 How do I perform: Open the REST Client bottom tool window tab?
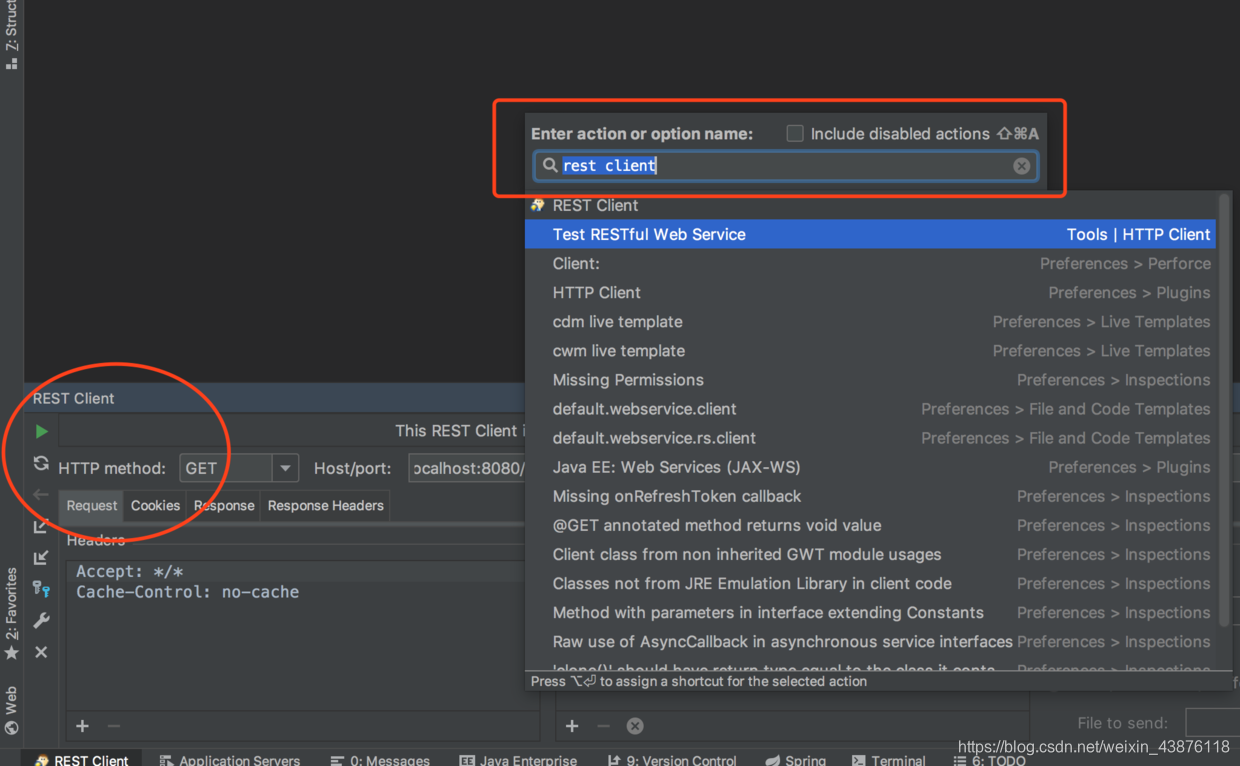[83, 760]
